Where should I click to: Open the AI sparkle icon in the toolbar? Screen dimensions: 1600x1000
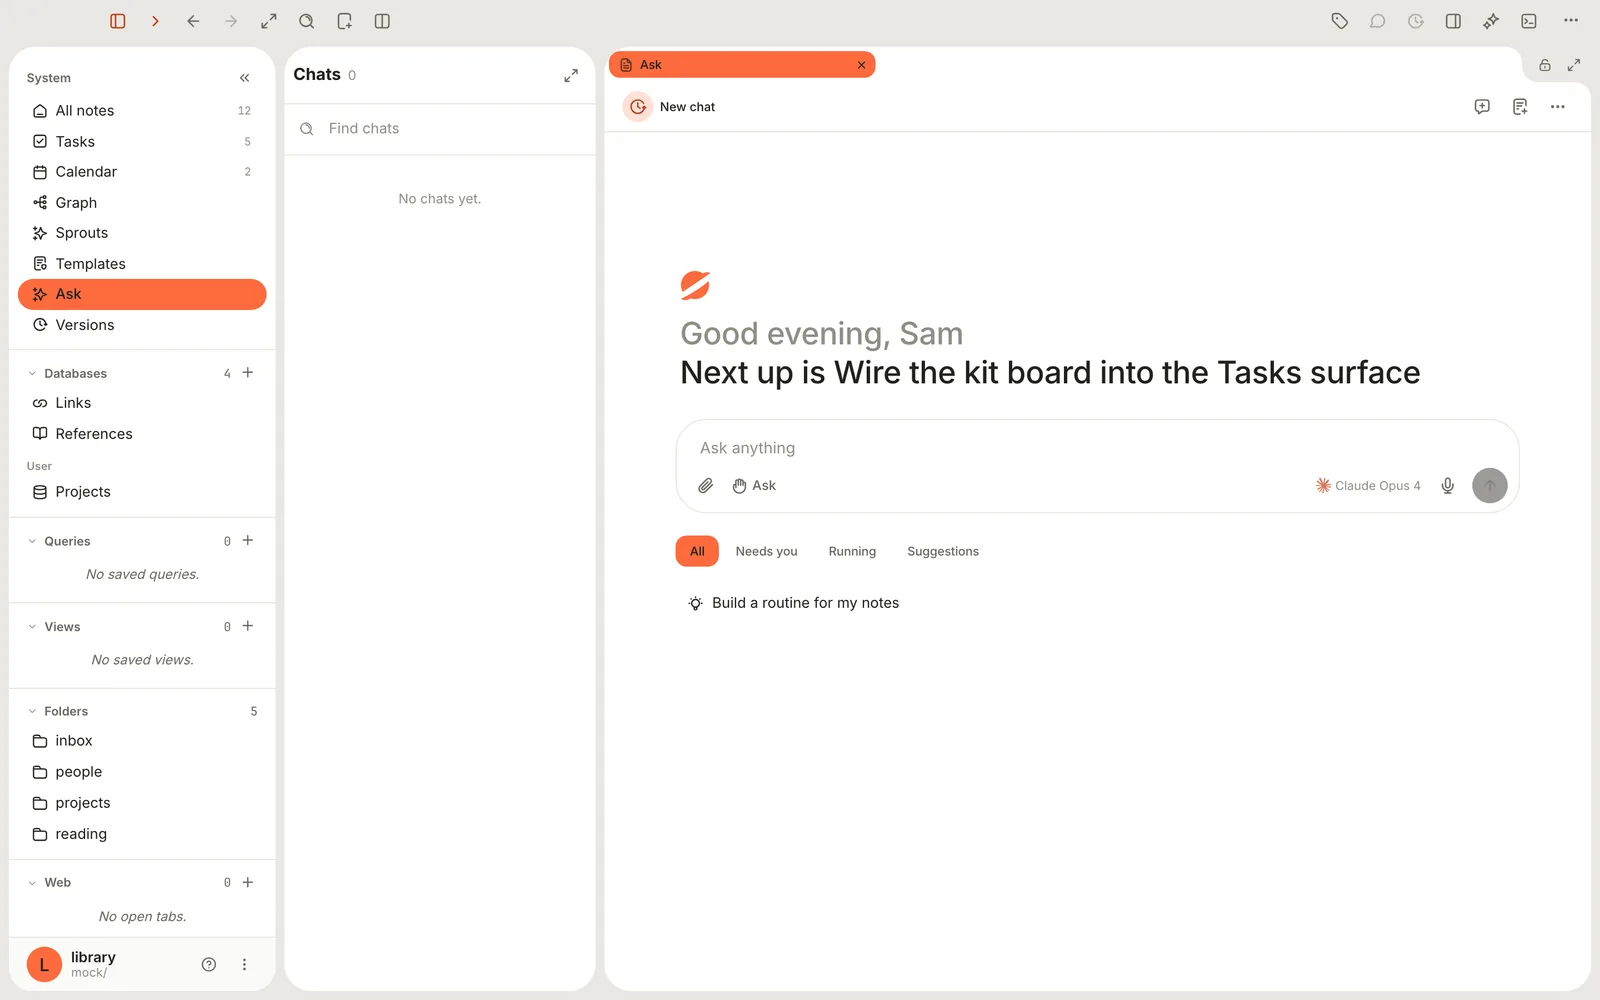(x=1491, y=21)
